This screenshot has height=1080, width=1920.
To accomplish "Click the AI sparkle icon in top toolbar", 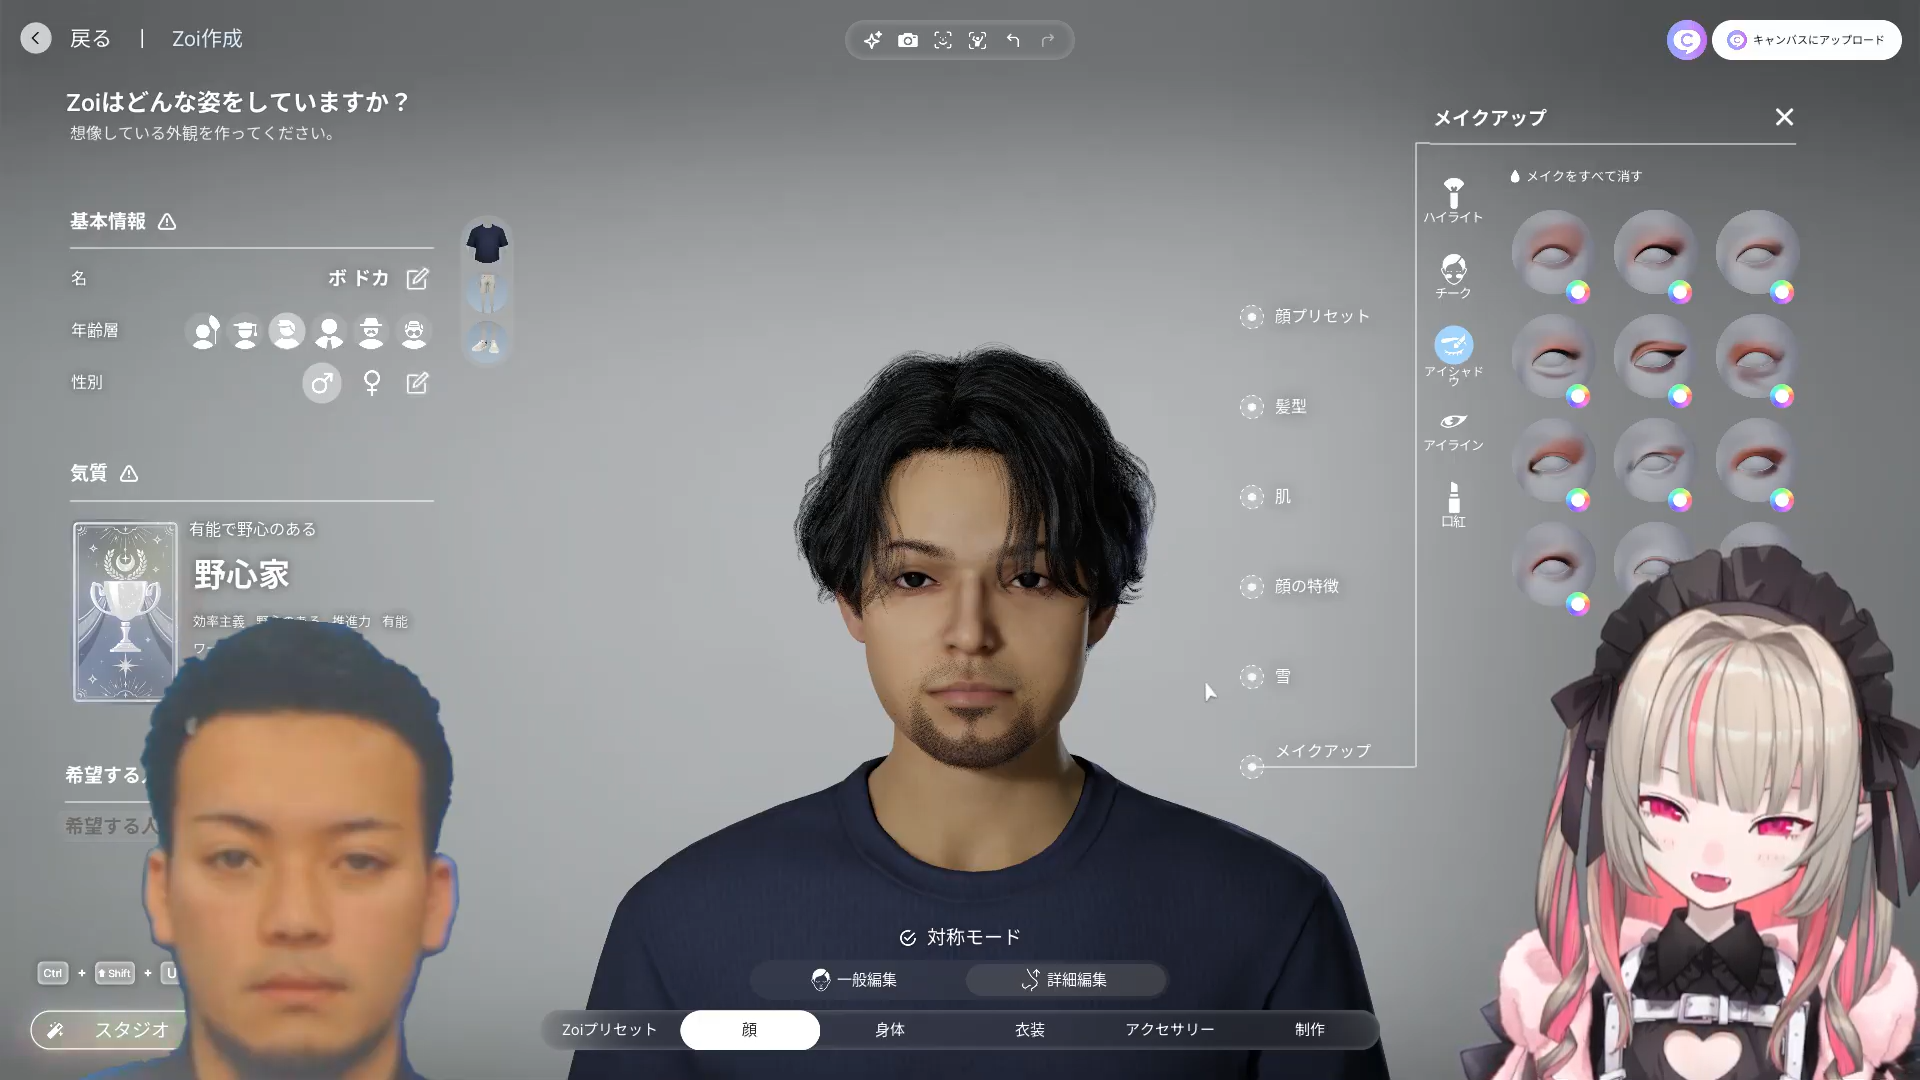I will click(x=873, y=40).
